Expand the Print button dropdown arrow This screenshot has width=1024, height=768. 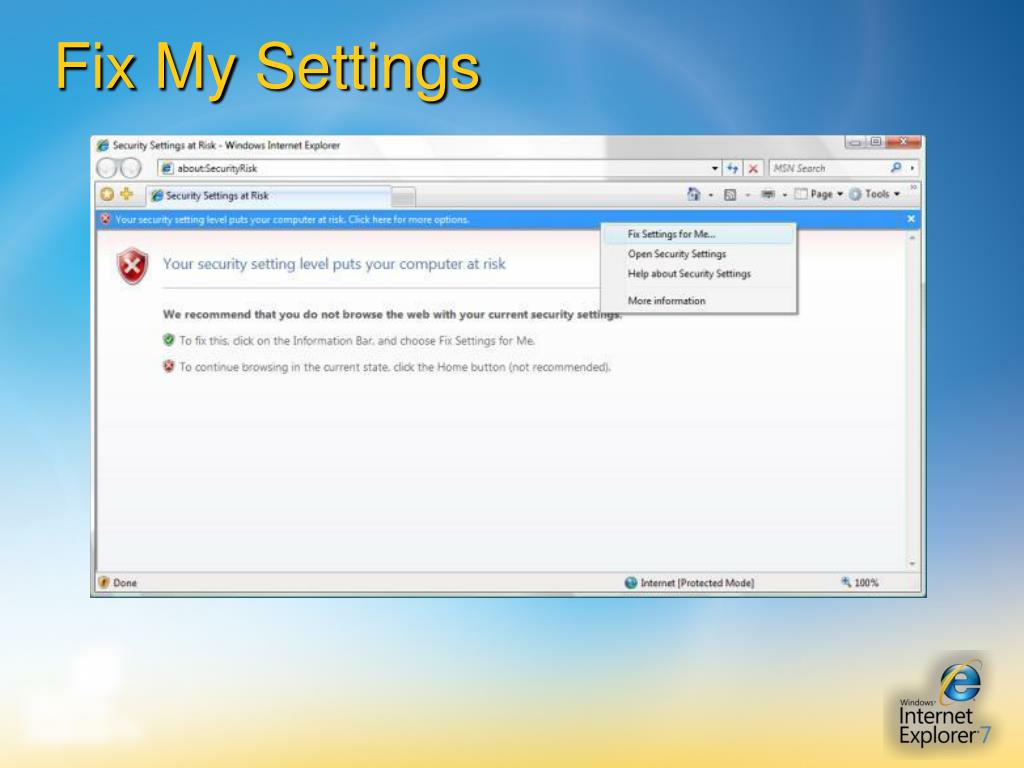point(784,195)
